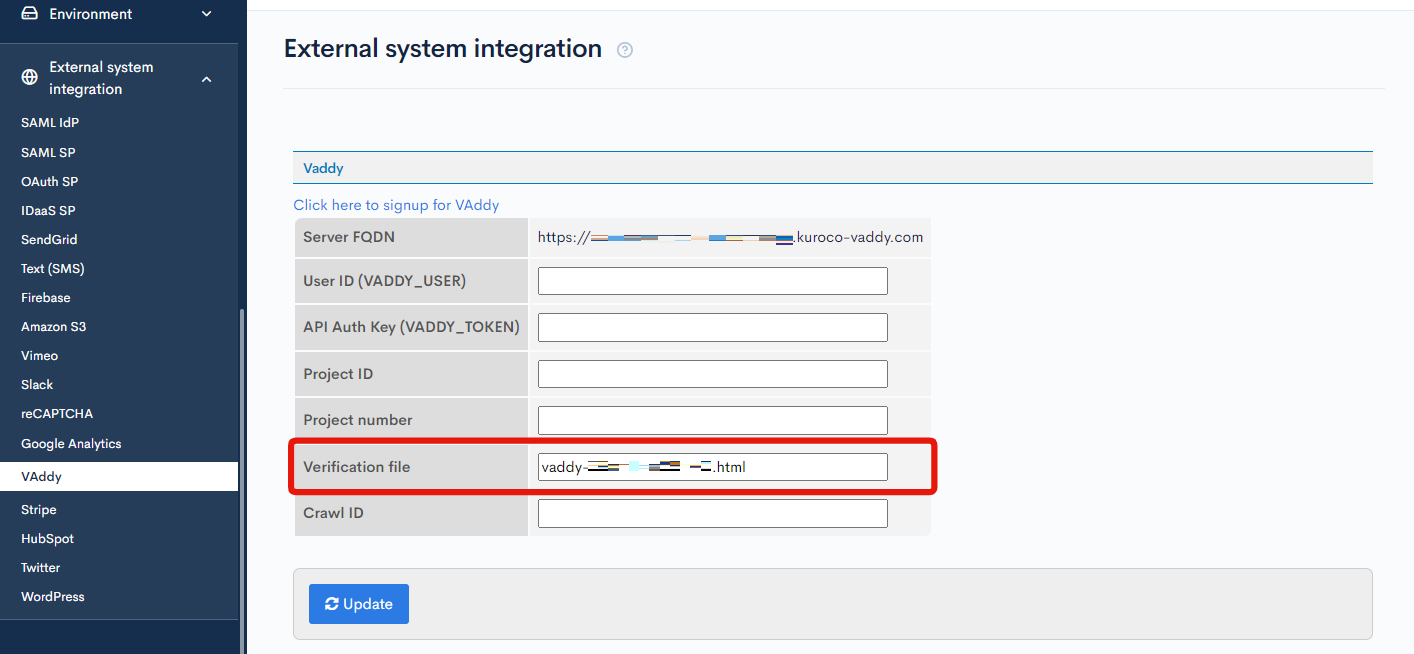The image size is (1414, 654).
Task: Go to Google Analytics integration
Action: 71,444
